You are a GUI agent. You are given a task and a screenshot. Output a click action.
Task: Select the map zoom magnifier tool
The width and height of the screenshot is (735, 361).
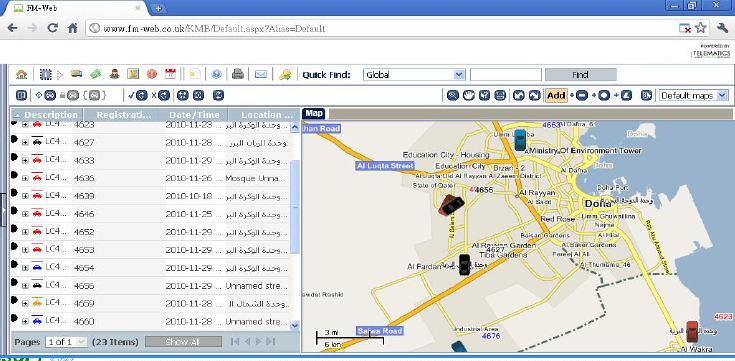coord(452,96)
